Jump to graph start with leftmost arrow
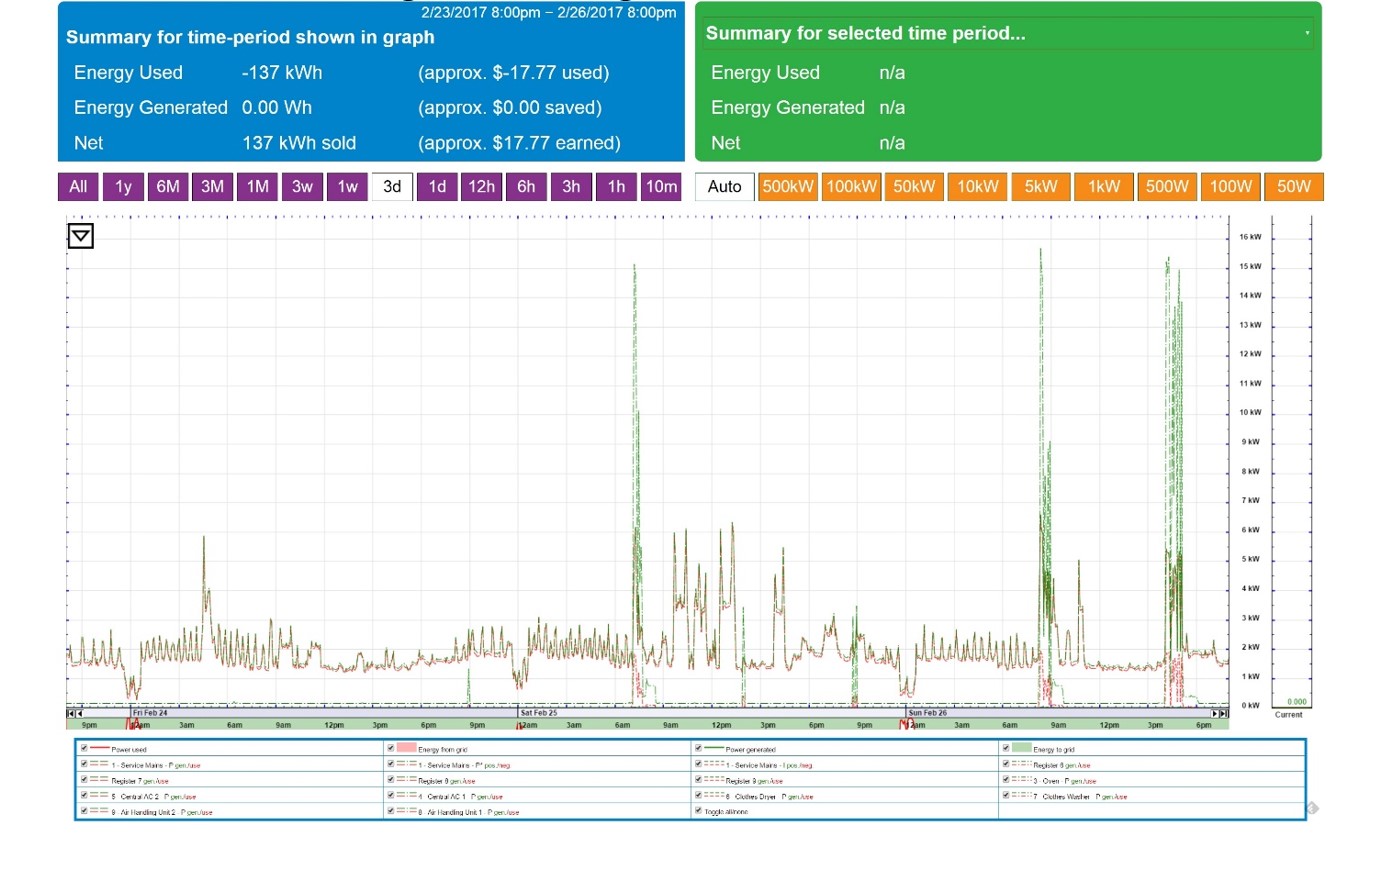The height and width of the screenshot is (881, 1377). 70,713
